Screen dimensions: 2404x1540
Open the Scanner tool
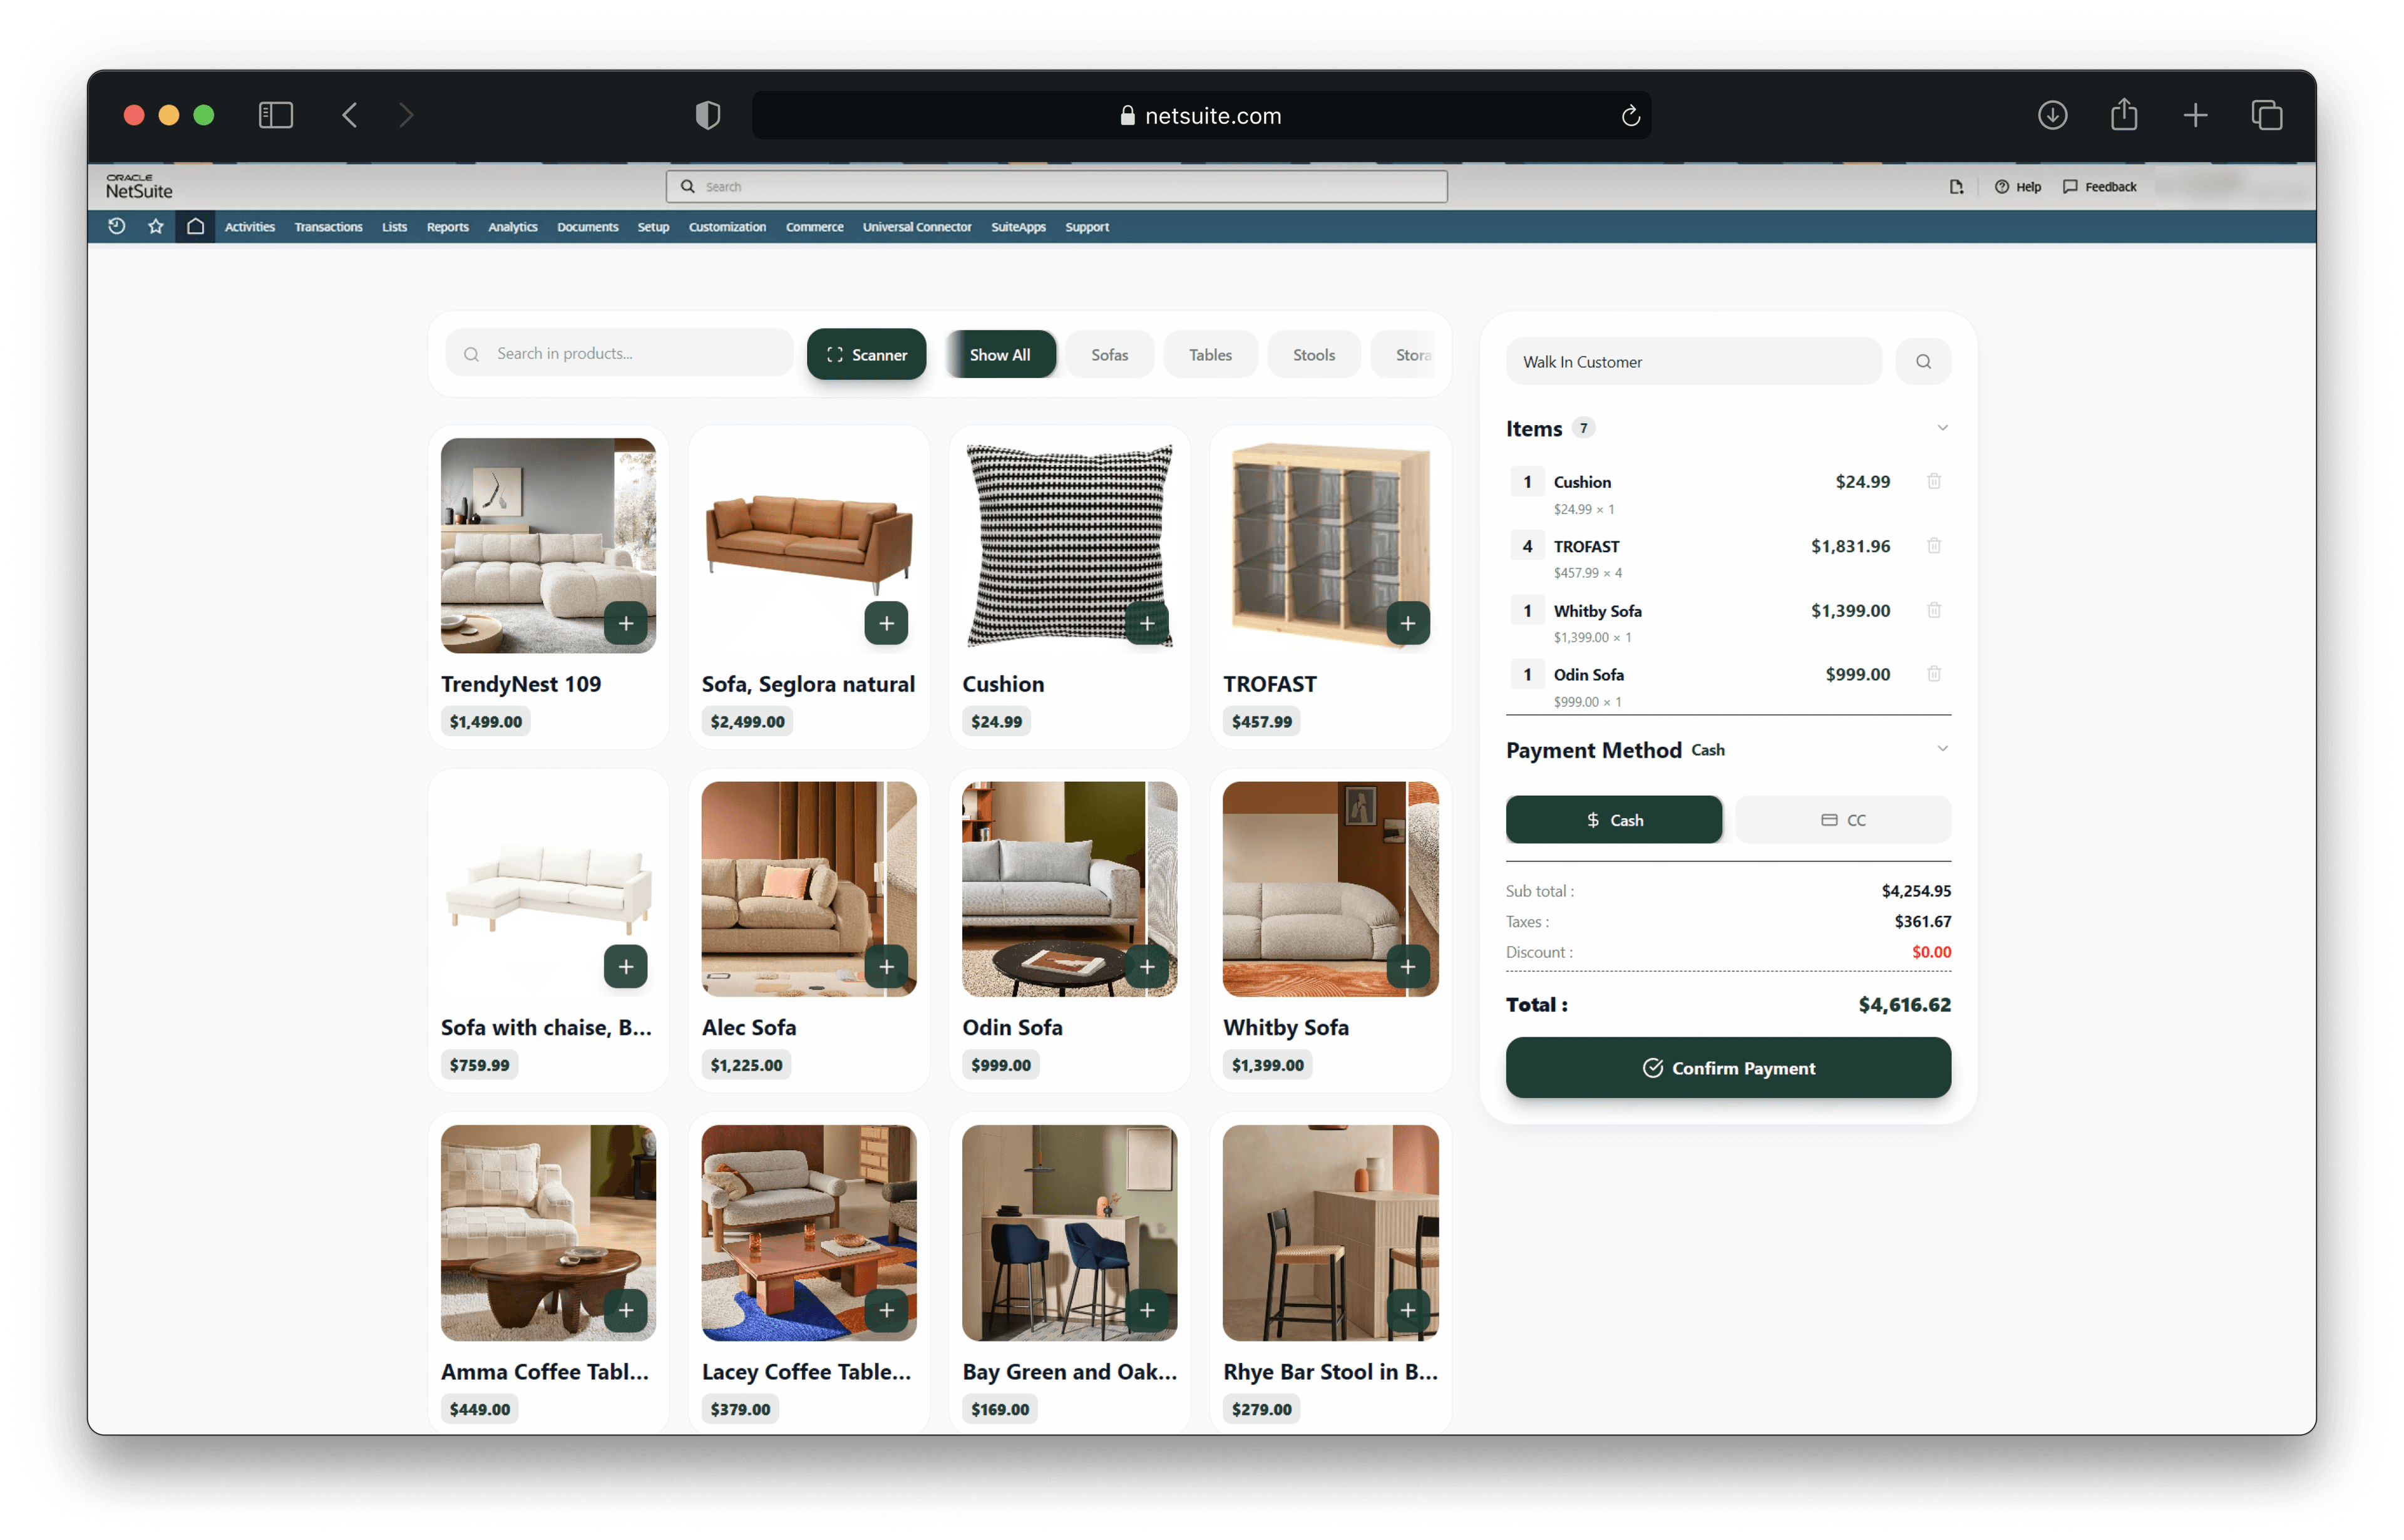tap(866, 354)
